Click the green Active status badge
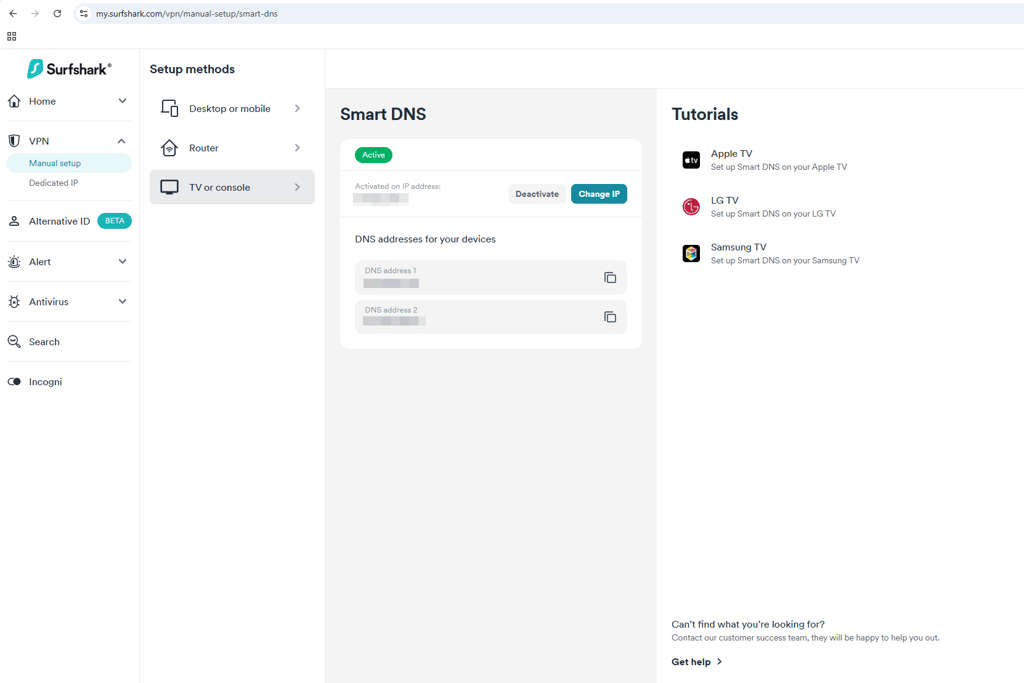 click(x=374, y=155)
